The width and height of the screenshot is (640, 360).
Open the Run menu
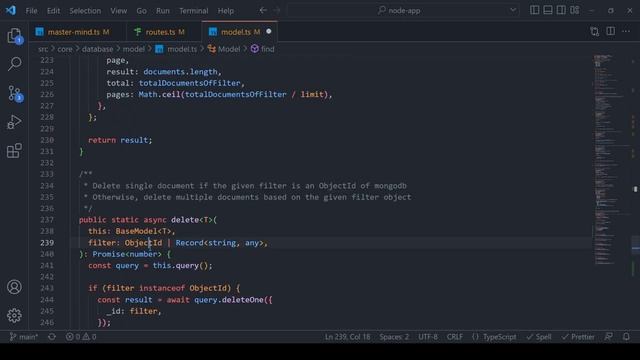pyautogui.click(x=162, y=11)
